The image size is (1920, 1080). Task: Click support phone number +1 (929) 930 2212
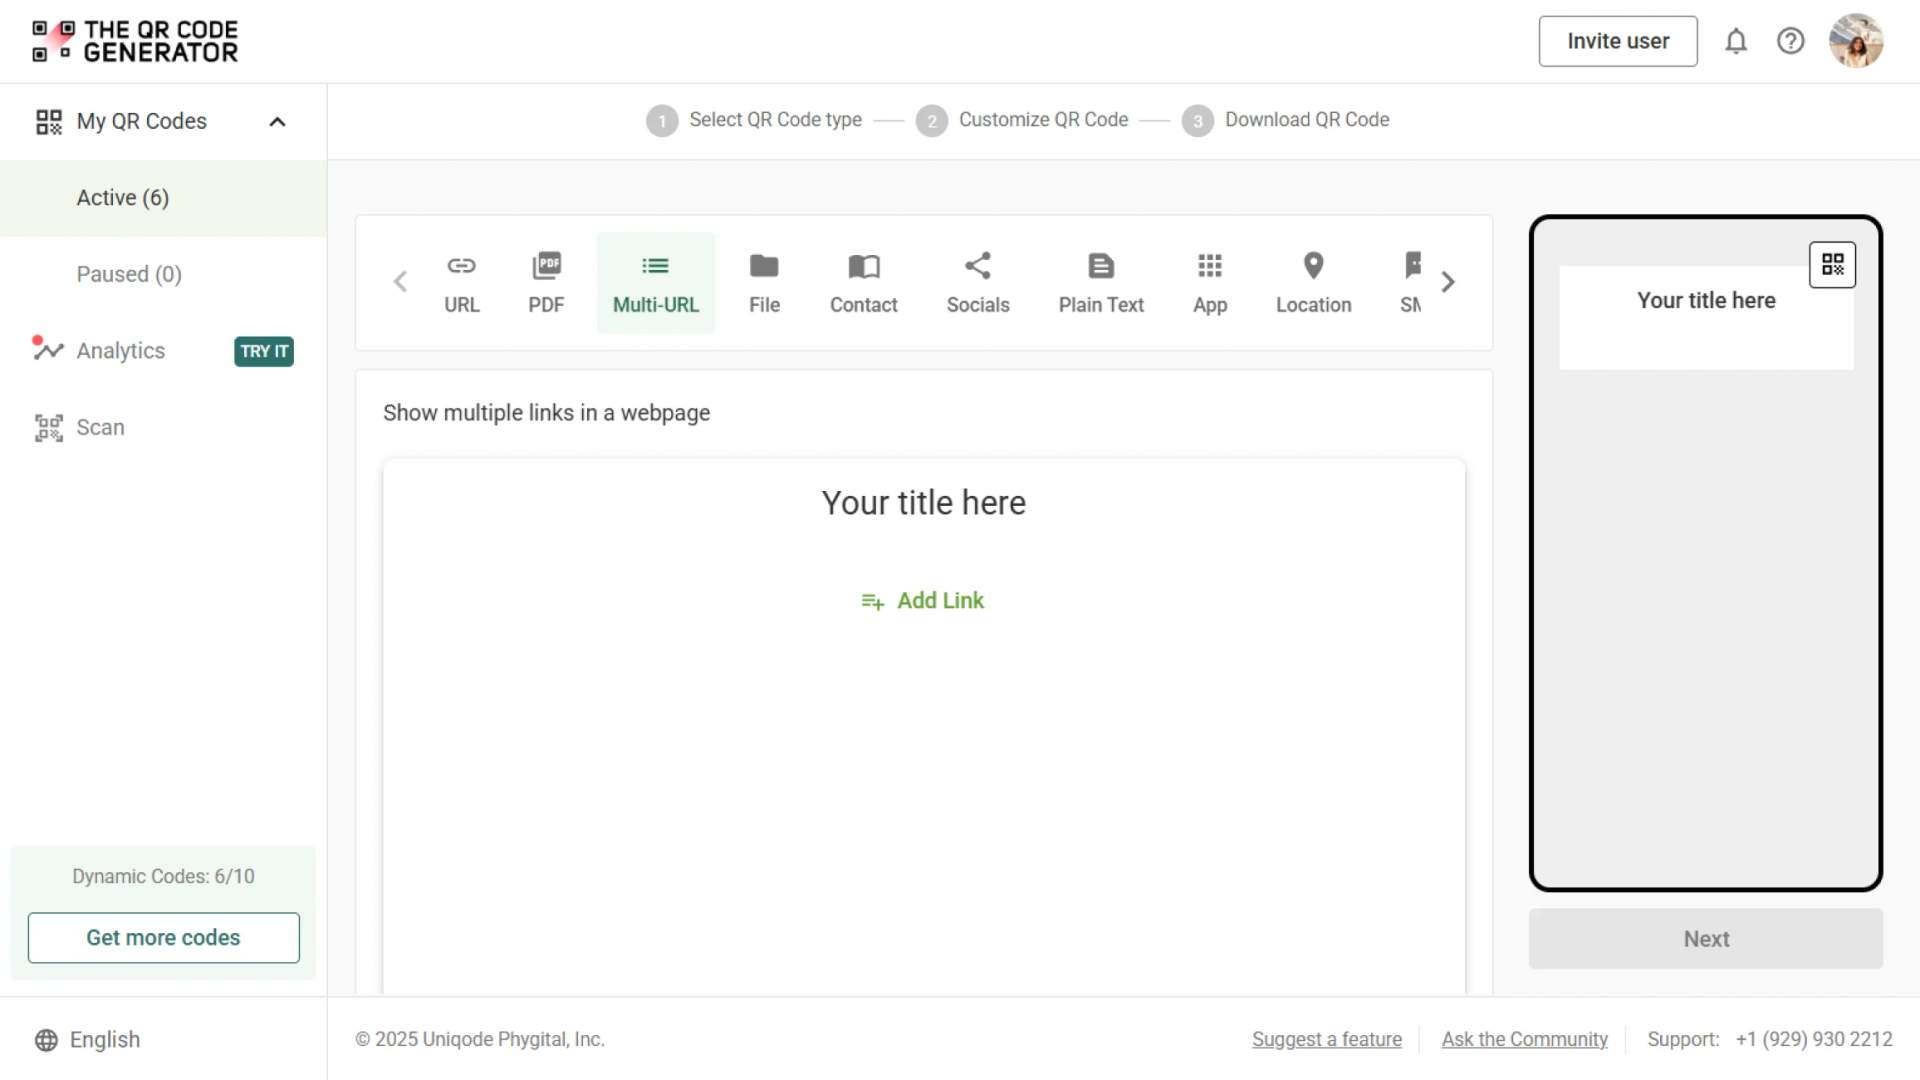tap(1814, 1039)
